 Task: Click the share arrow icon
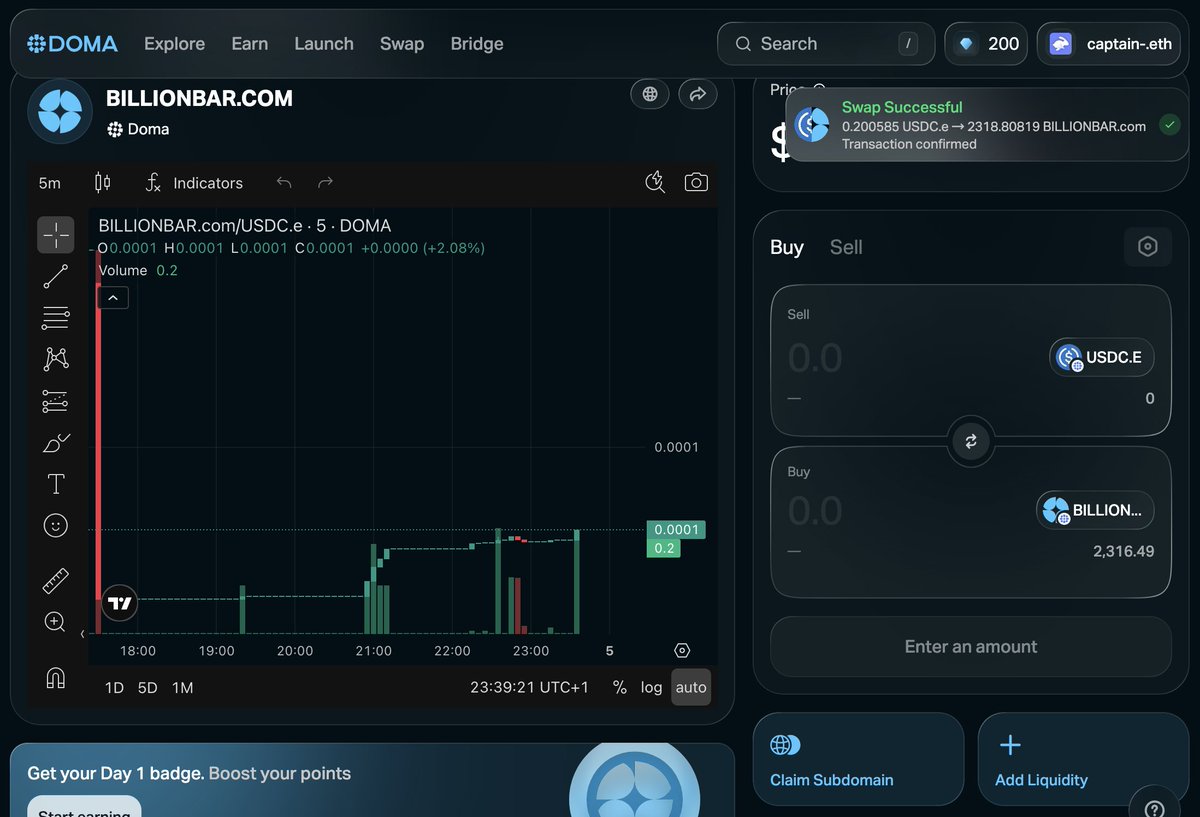[698, 94]
